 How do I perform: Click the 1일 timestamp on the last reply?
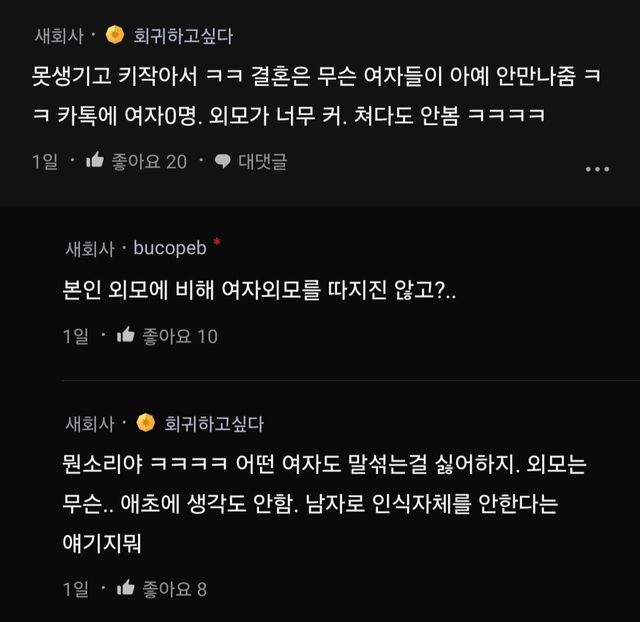click(x=75, y=588)
